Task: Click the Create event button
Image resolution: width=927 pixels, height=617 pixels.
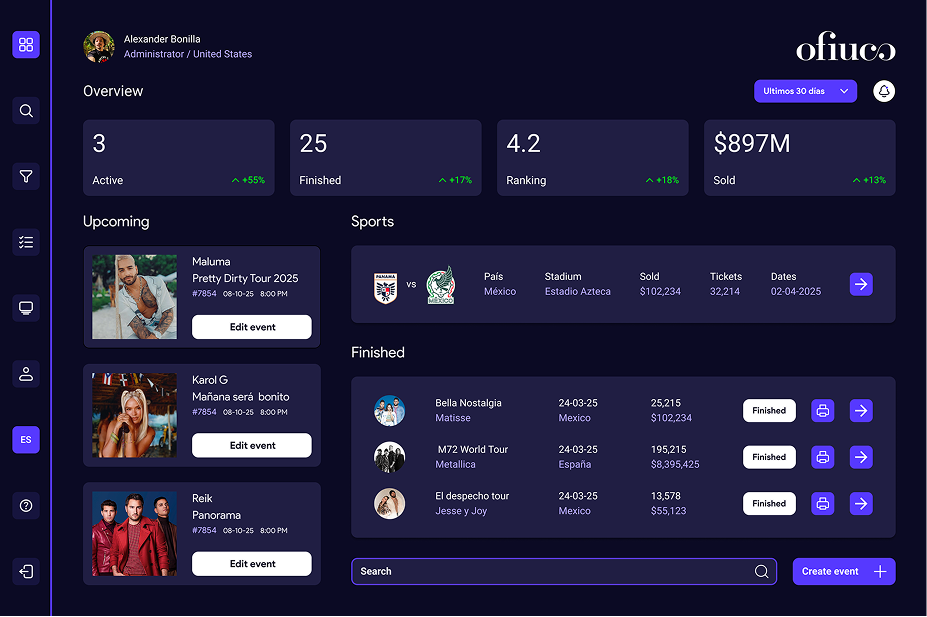Action: click(844, 571)
